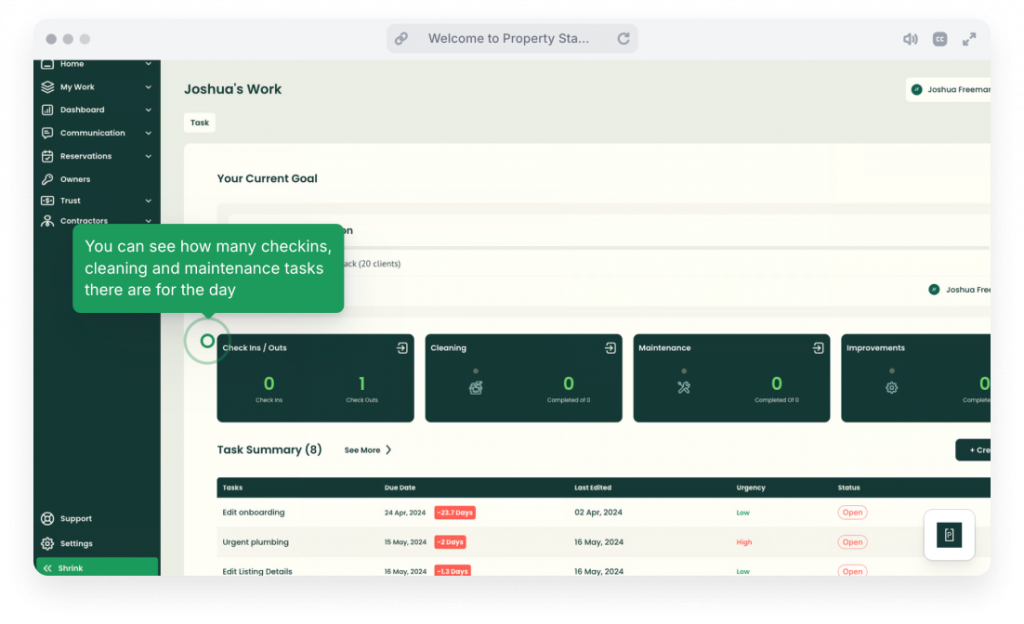
Task: Open the Maintenance card arrow icon
Action: pyautogui.click(x=818, y=348)
